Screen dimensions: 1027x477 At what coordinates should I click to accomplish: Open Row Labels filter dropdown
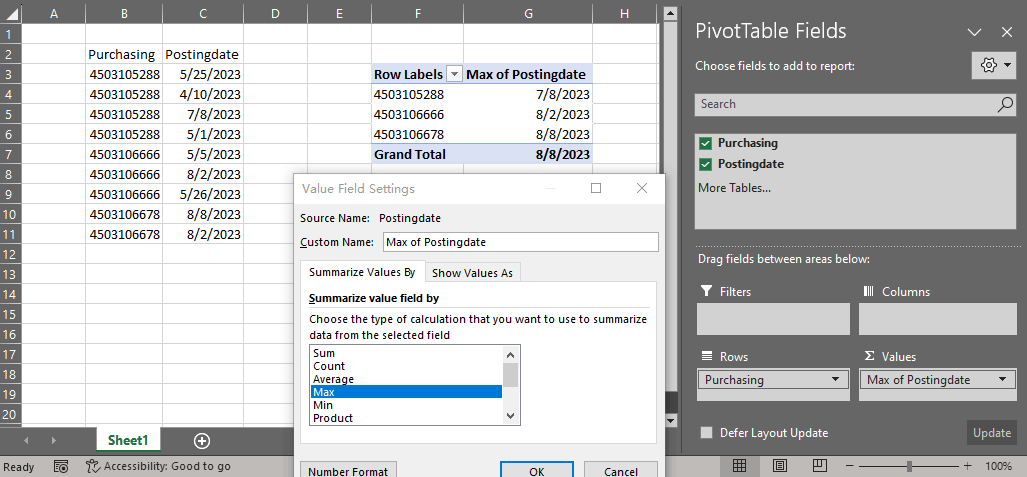(454, 74)
